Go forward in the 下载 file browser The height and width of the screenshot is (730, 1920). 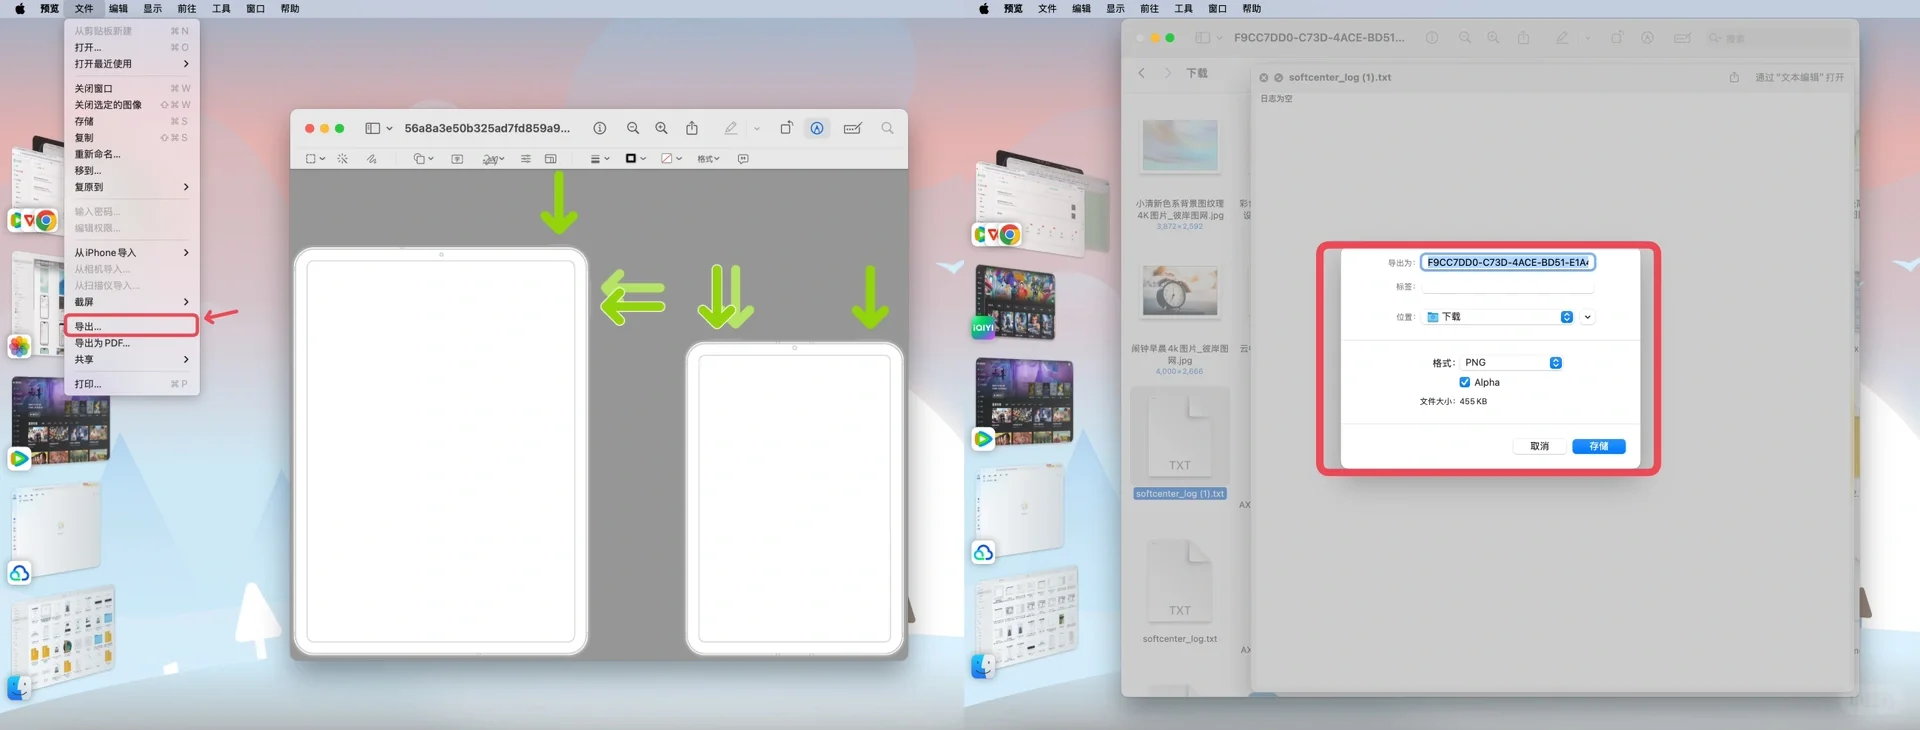click(1167, 73)
